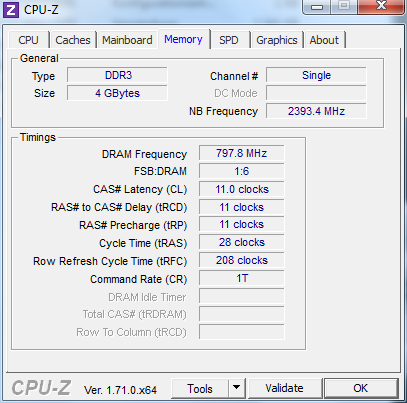Click the Row Refresh Cycle Time (tRFC) label
The width and height of the screenshot is (407, 403).
point(110,261)
